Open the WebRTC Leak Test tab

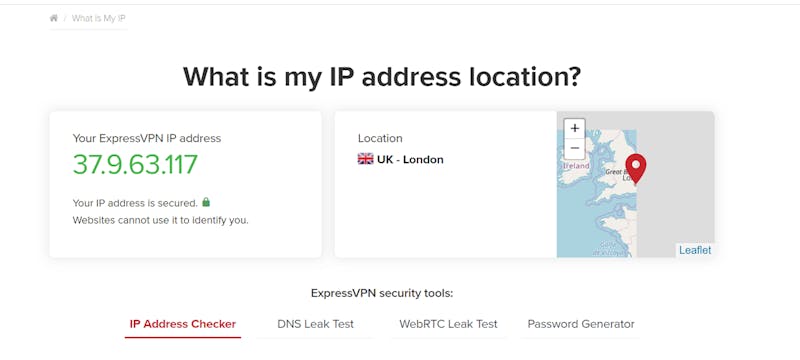pos(448,324)
